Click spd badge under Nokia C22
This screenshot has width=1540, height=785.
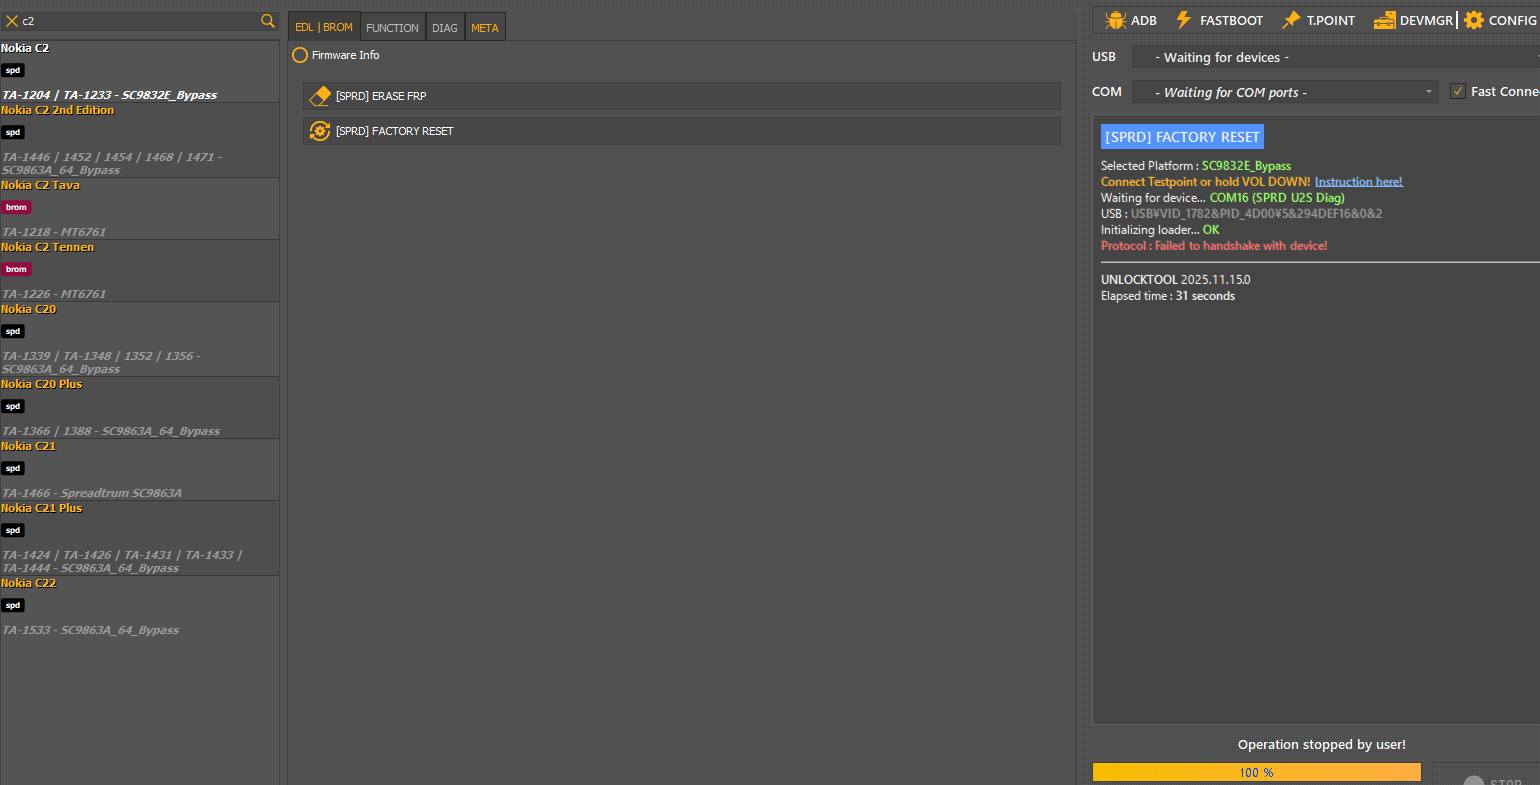pos(13,606)
